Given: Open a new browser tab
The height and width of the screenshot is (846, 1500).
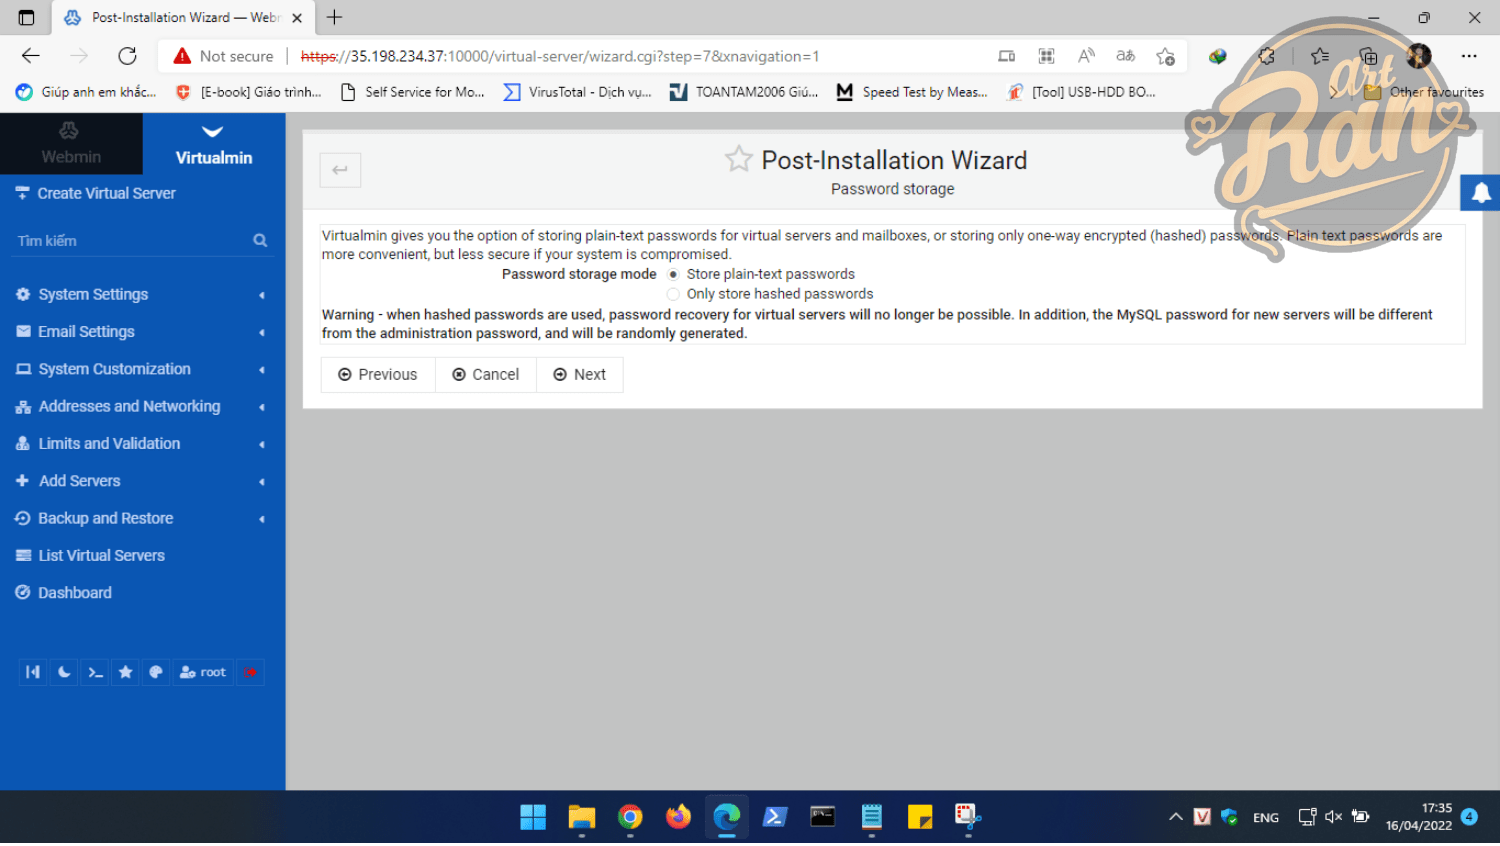Looking at the screenshot, I should tap(334, 17).
